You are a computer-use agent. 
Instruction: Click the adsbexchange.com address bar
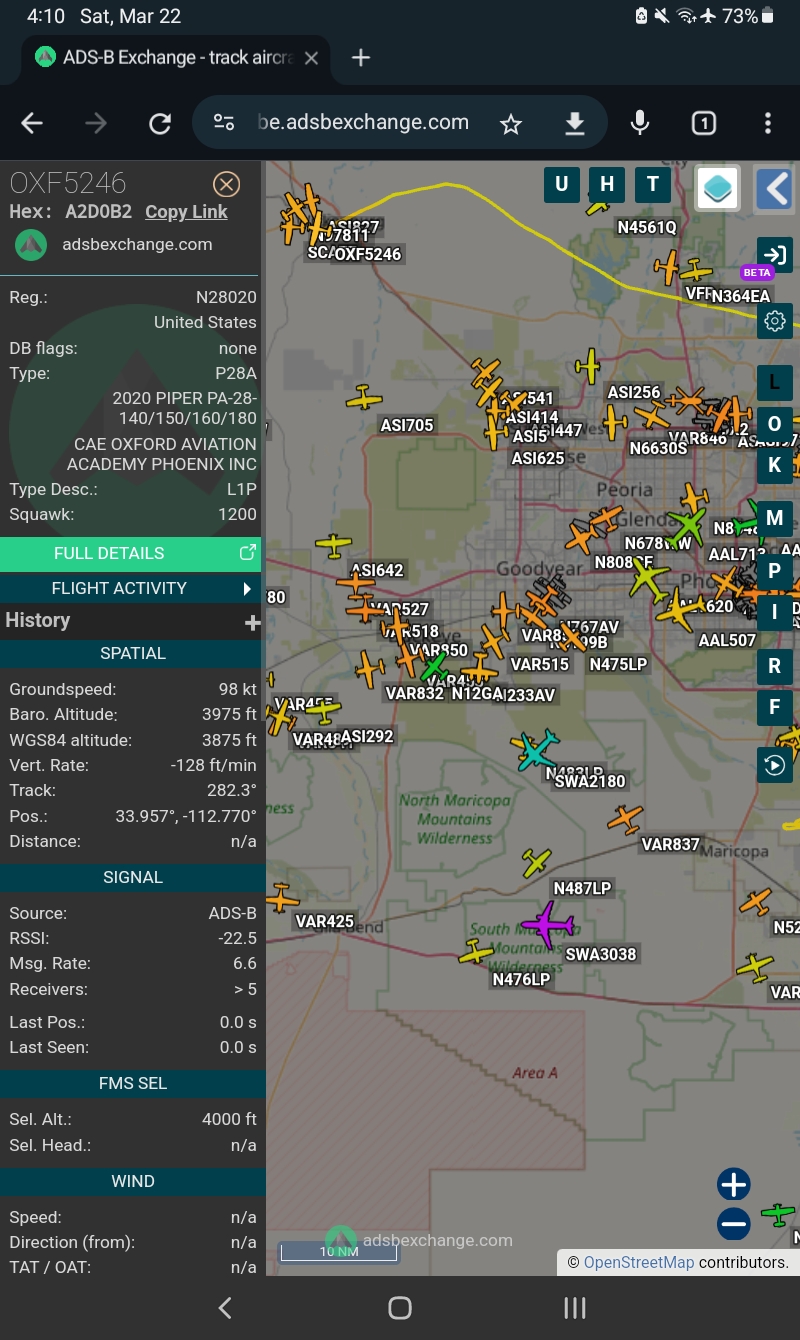(364, 123)
